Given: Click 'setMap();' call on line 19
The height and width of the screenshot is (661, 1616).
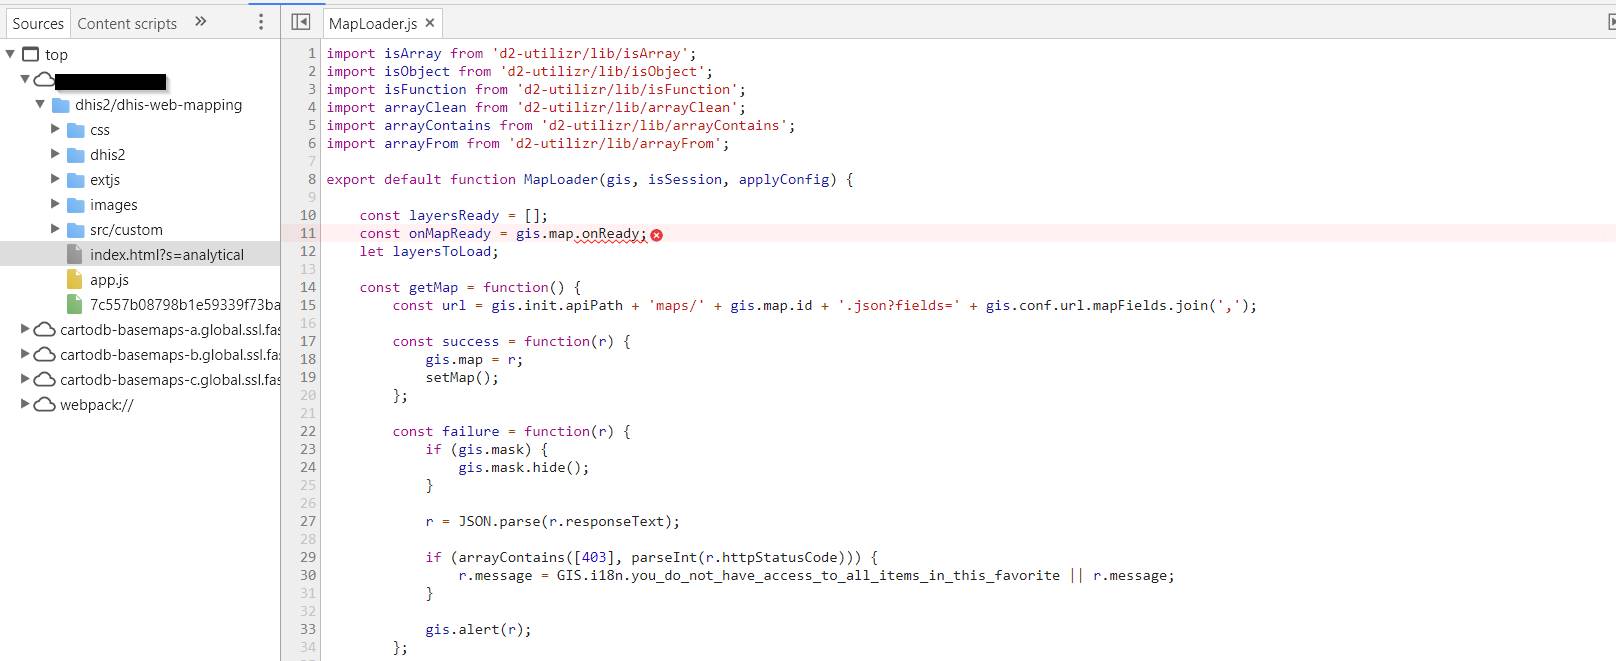Looking at the screenshot, I should pyautogui.click(x=462, y=377).
